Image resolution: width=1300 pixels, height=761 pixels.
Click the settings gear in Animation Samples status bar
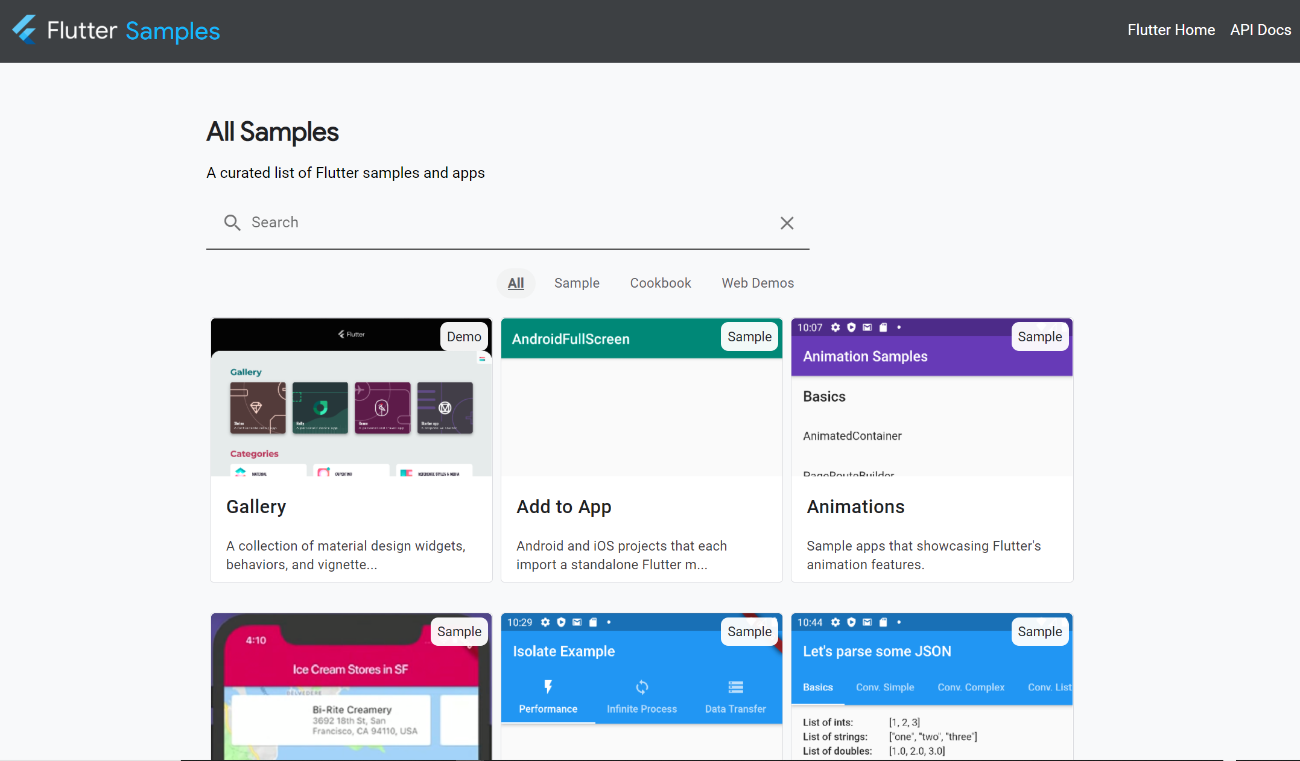click(x=837, y=327)
